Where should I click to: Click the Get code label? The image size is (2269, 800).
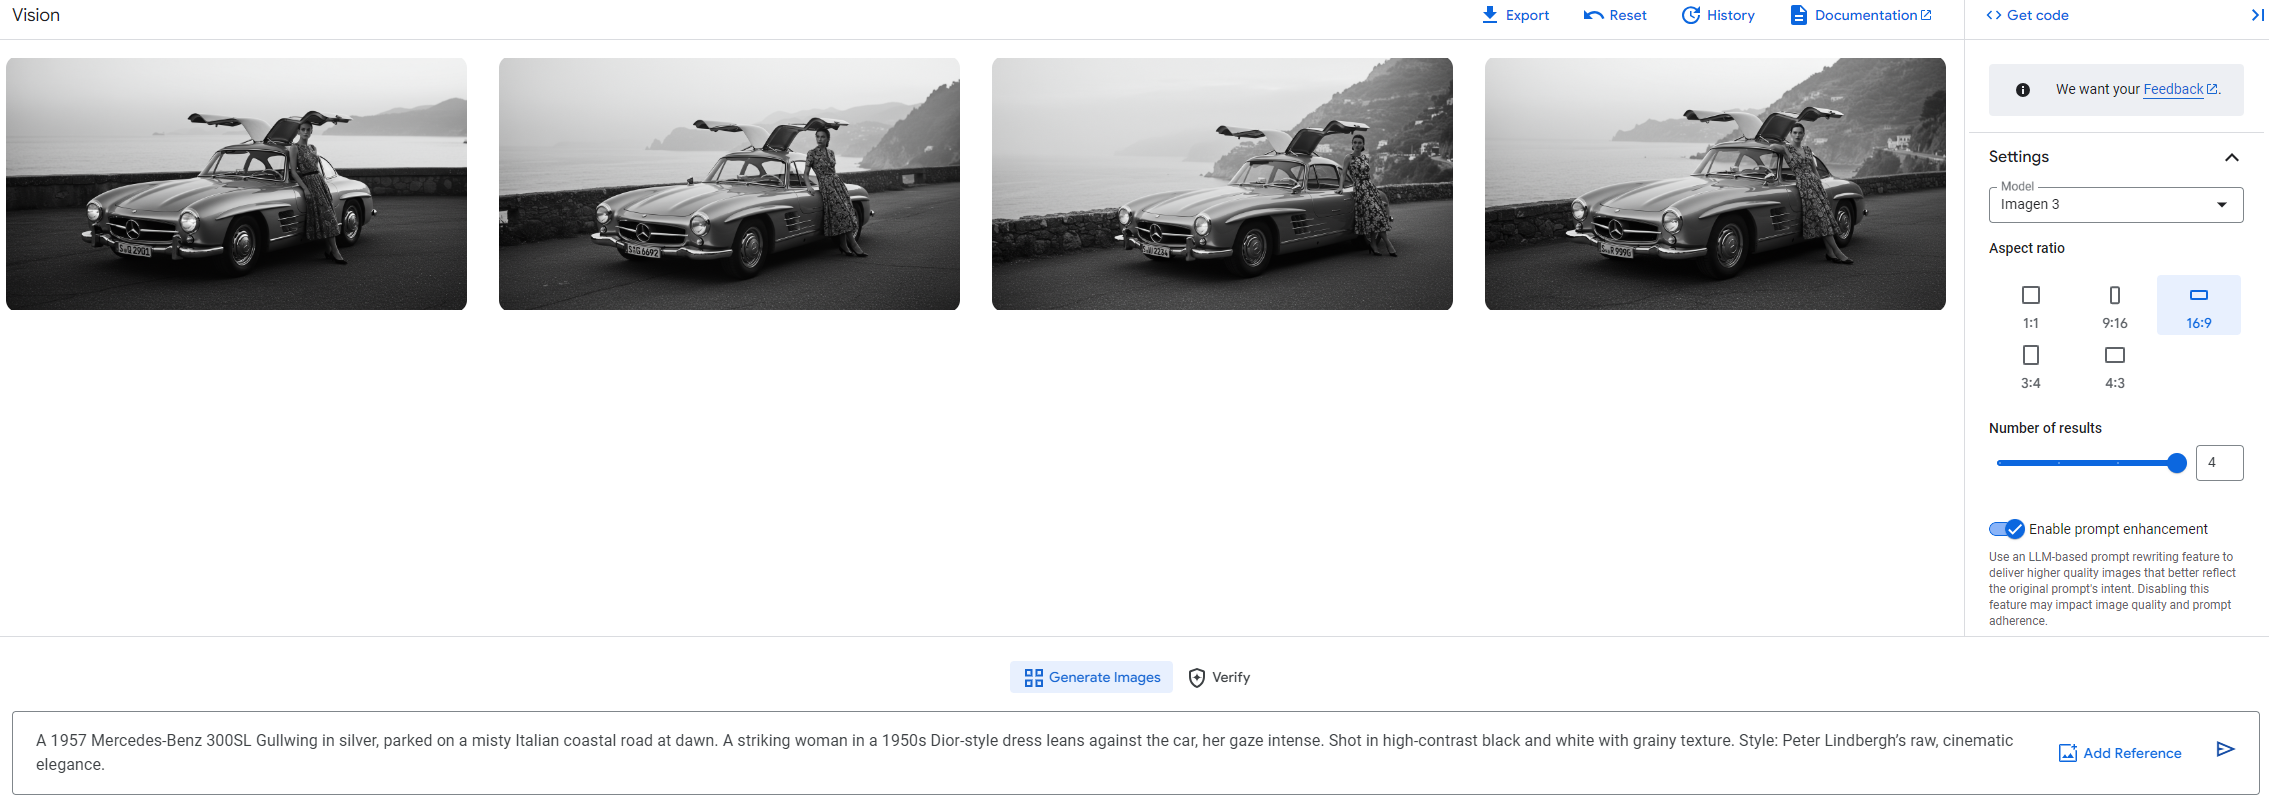(2038, 15)
